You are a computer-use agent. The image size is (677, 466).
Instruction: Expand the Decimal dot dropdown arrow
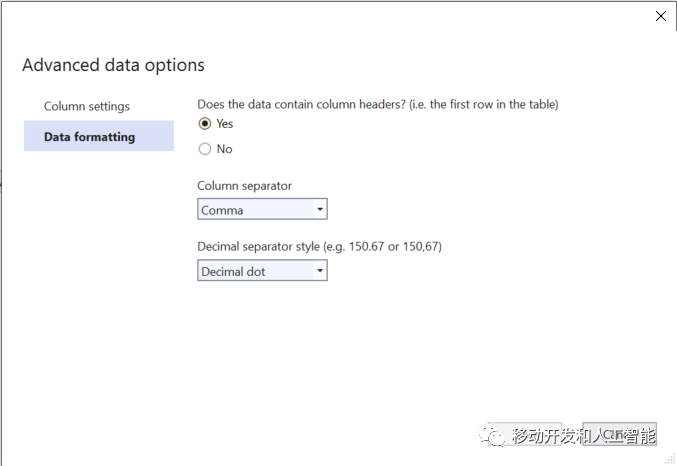[x=320, y=271]
